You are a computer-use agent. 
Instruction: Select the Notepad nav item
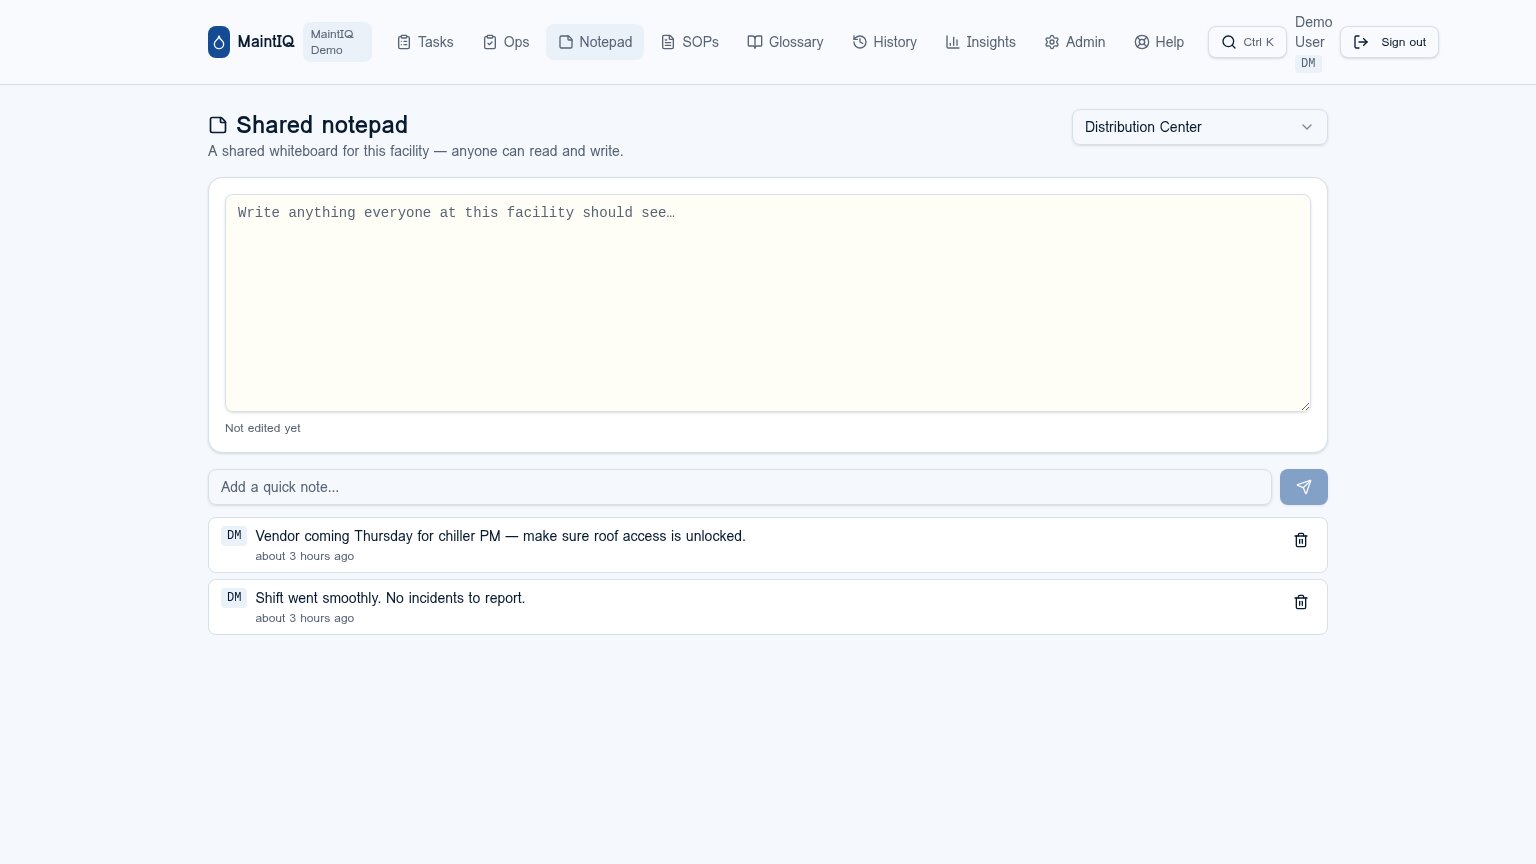[595, 42]
